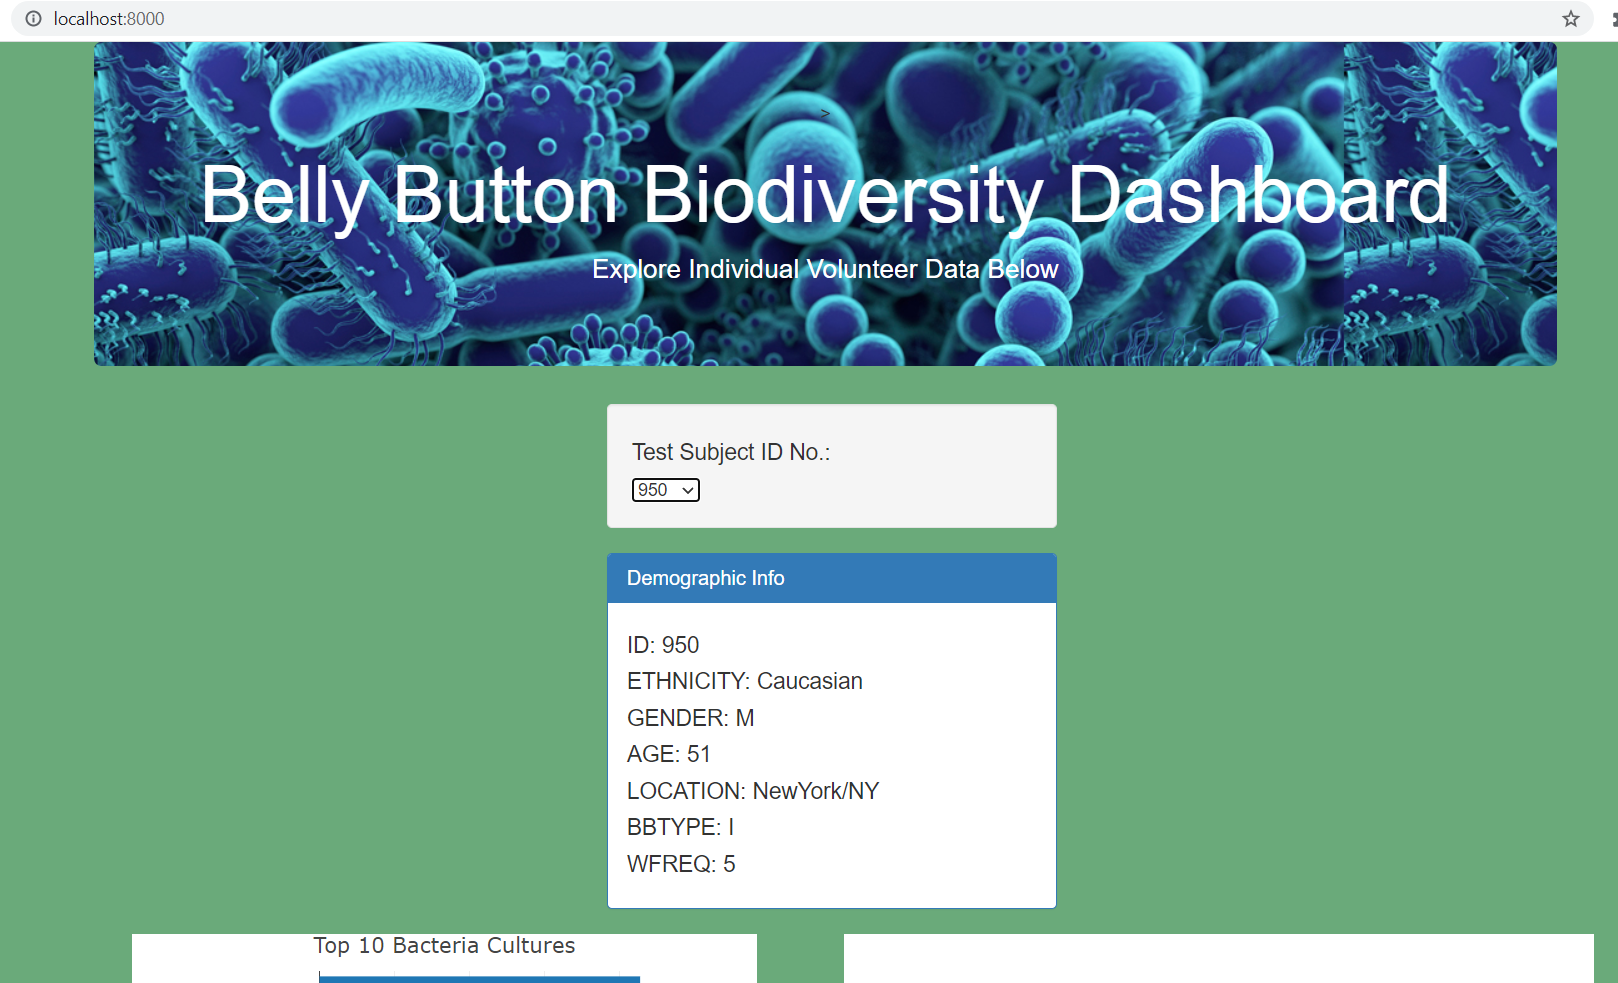Click the chevron on the subject ID selector
The height and width of the screenshot is (983, 1618).
(687, 490)
